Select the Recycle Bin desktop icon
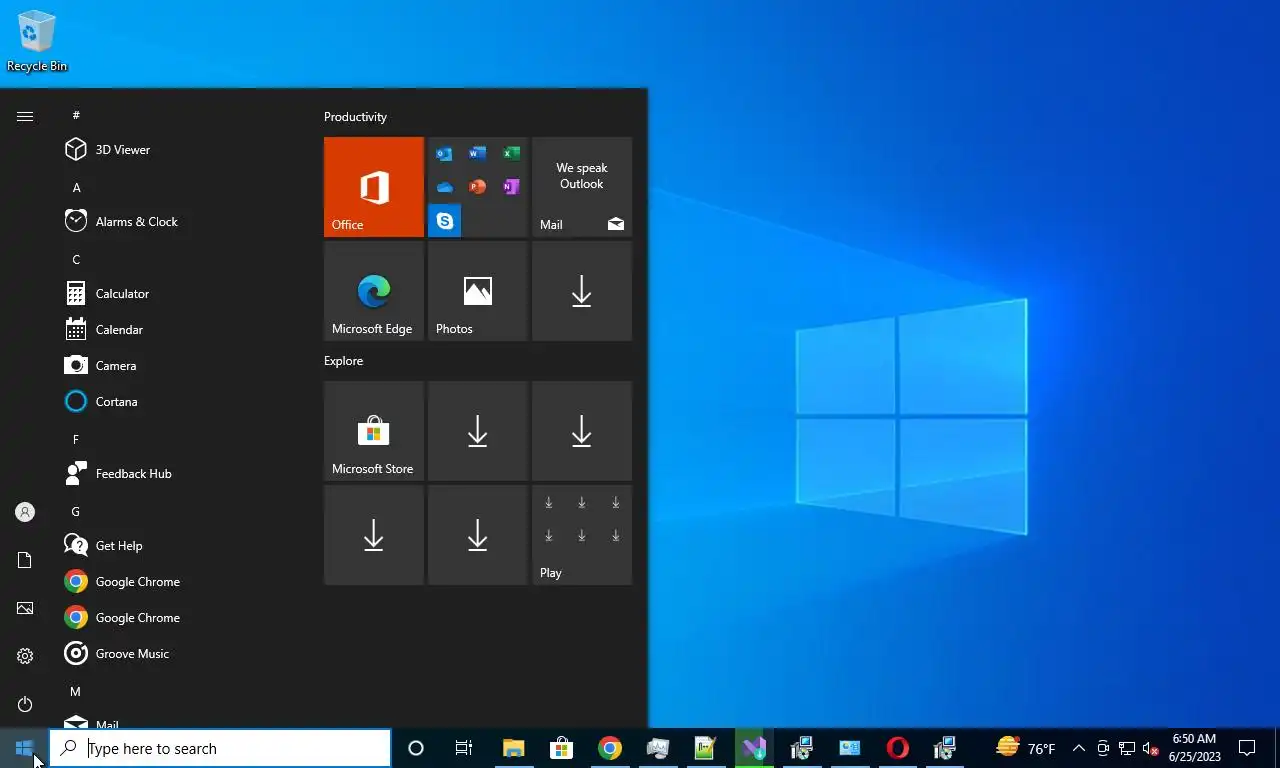 pyautogui.click(x=37, y=41)
